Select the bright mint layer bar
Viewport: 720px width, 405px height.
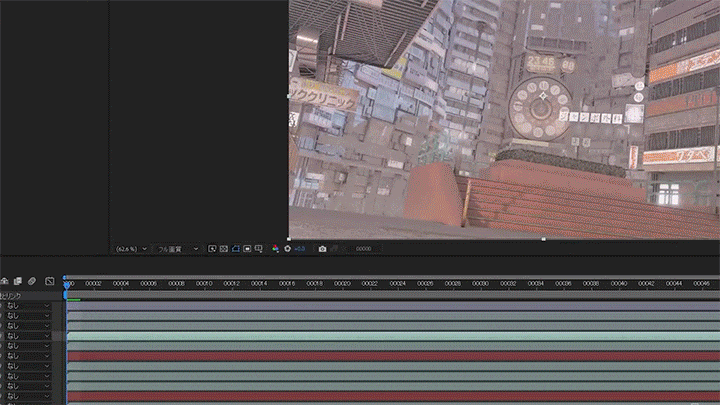[x=393, y=336]
